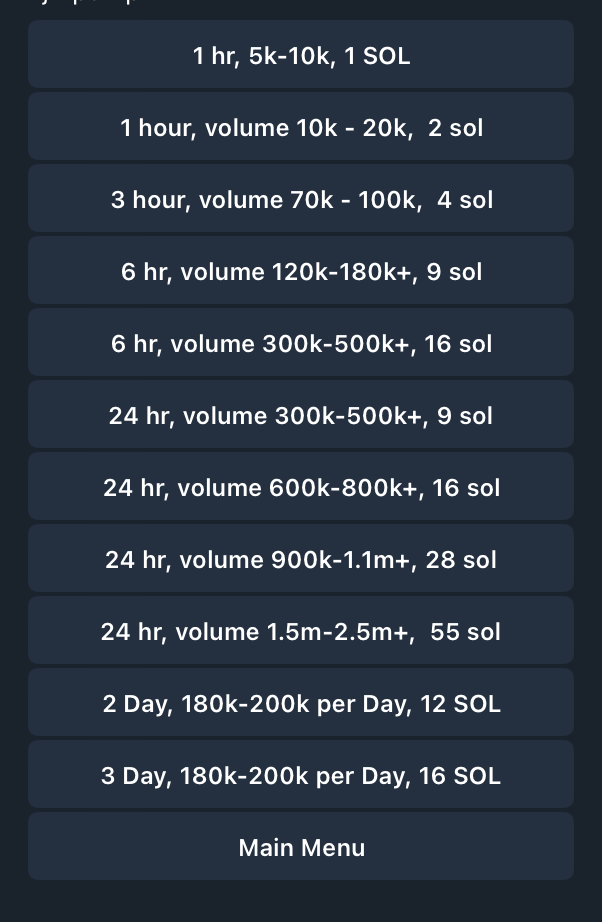Choose 24 hr volume 900k-1.1m+, 28 sol
This screenshot has height=922, width=602.
(x=301, y=560)
